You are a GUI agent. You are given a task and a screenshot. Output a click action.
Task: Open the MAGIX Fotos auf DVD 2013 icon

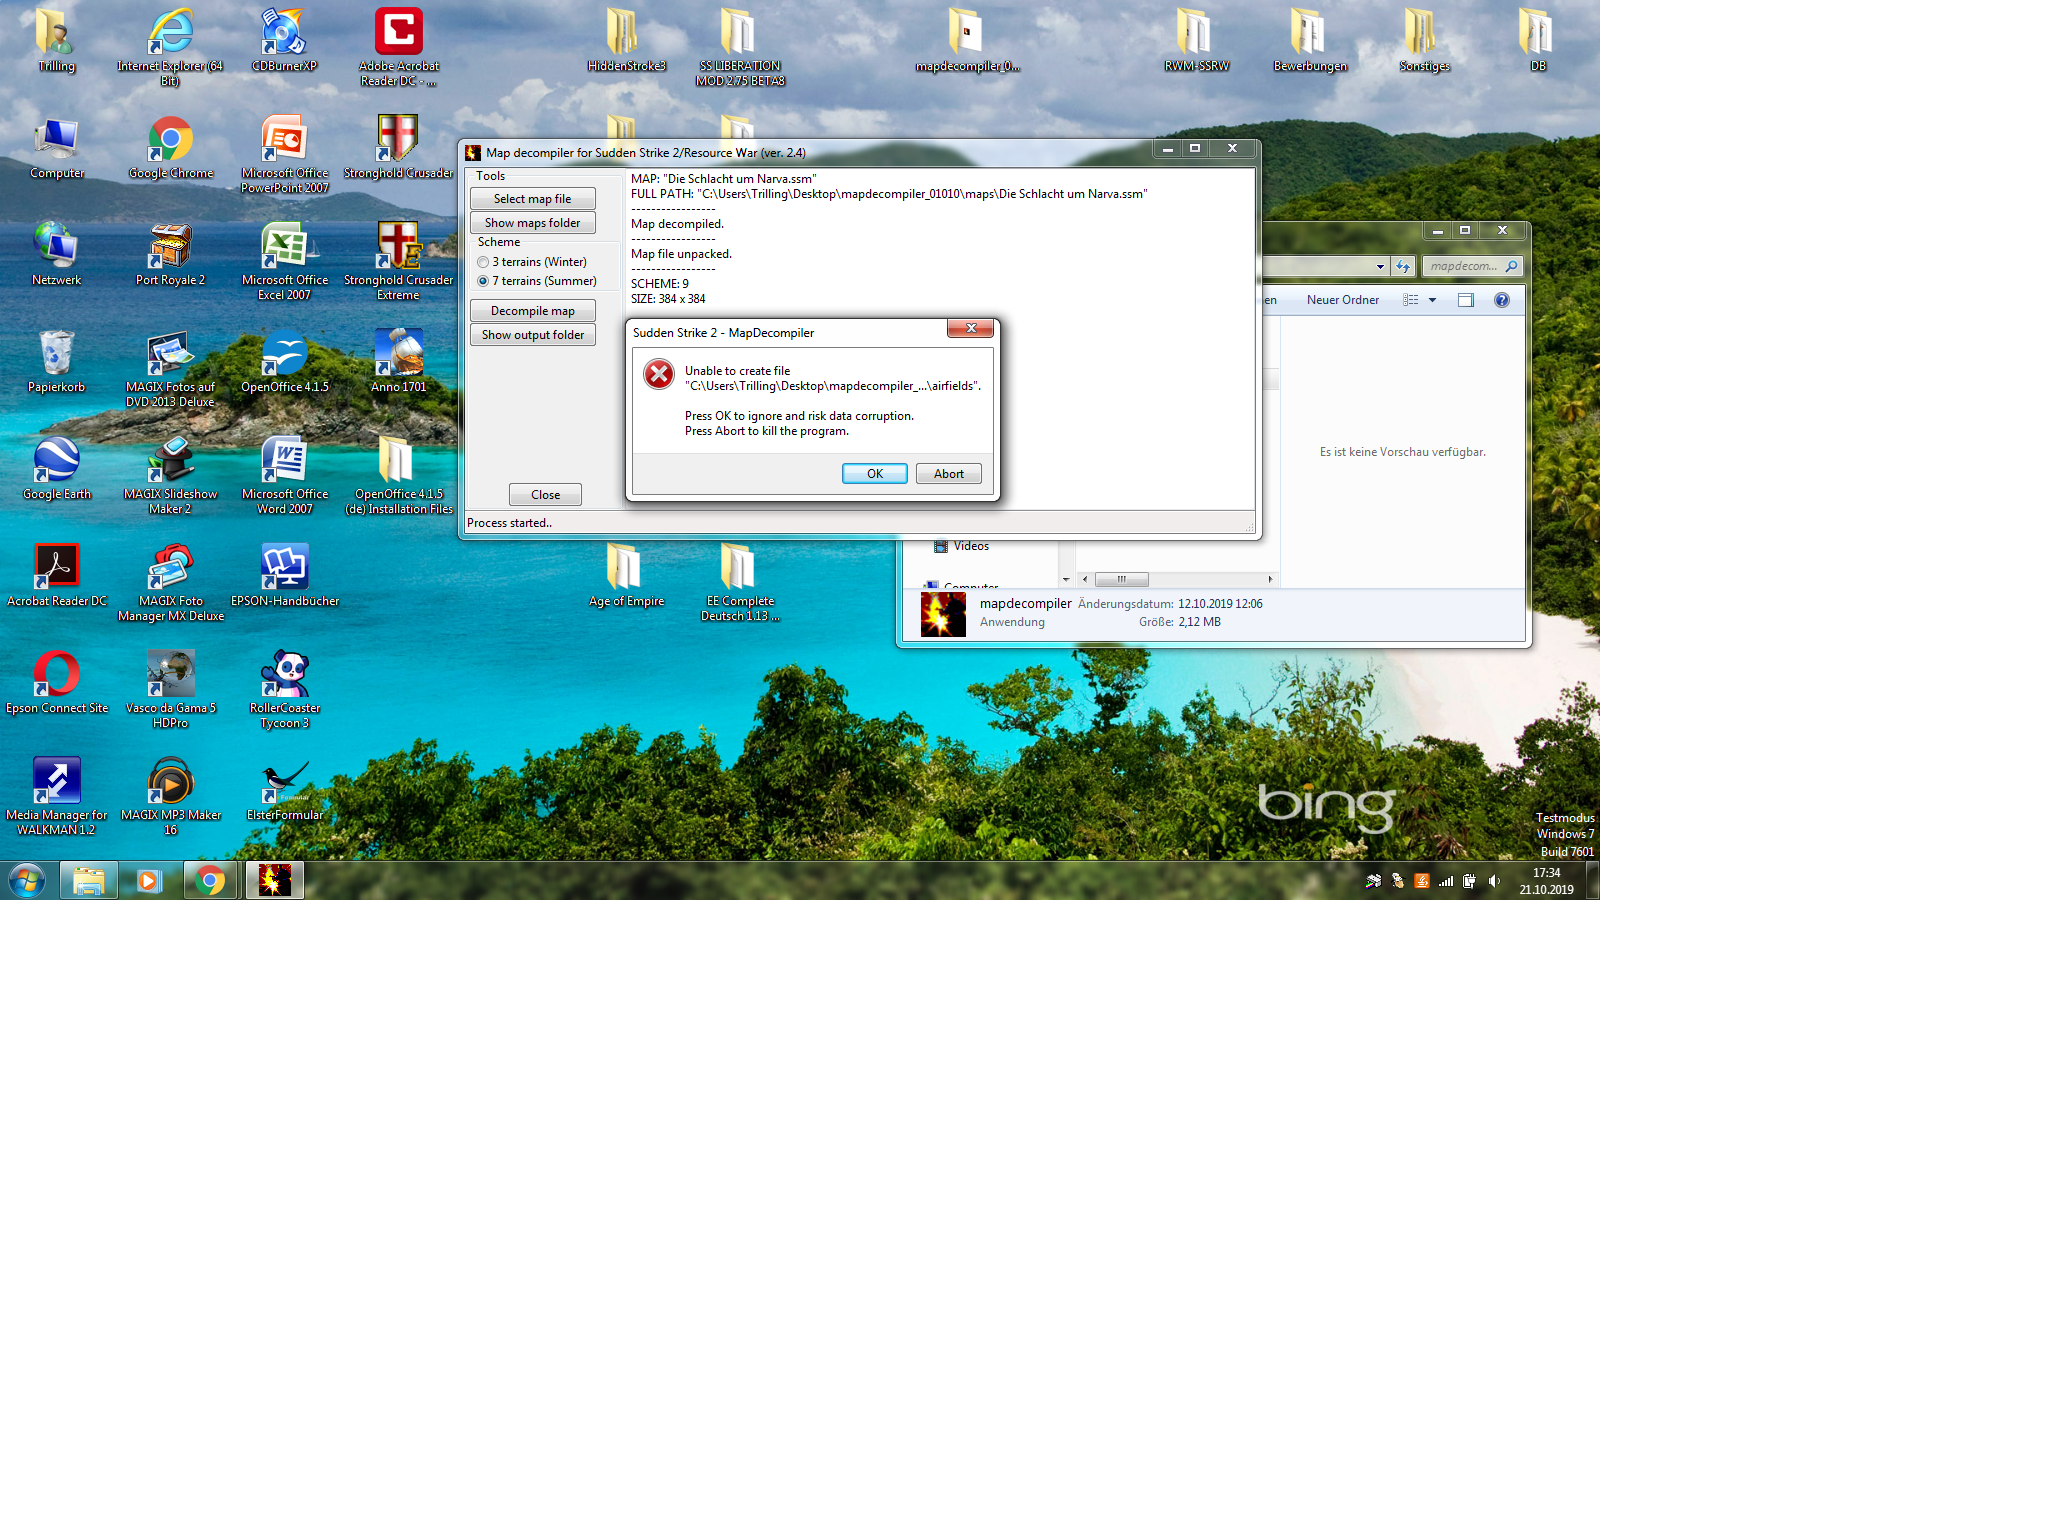(170, 367)
